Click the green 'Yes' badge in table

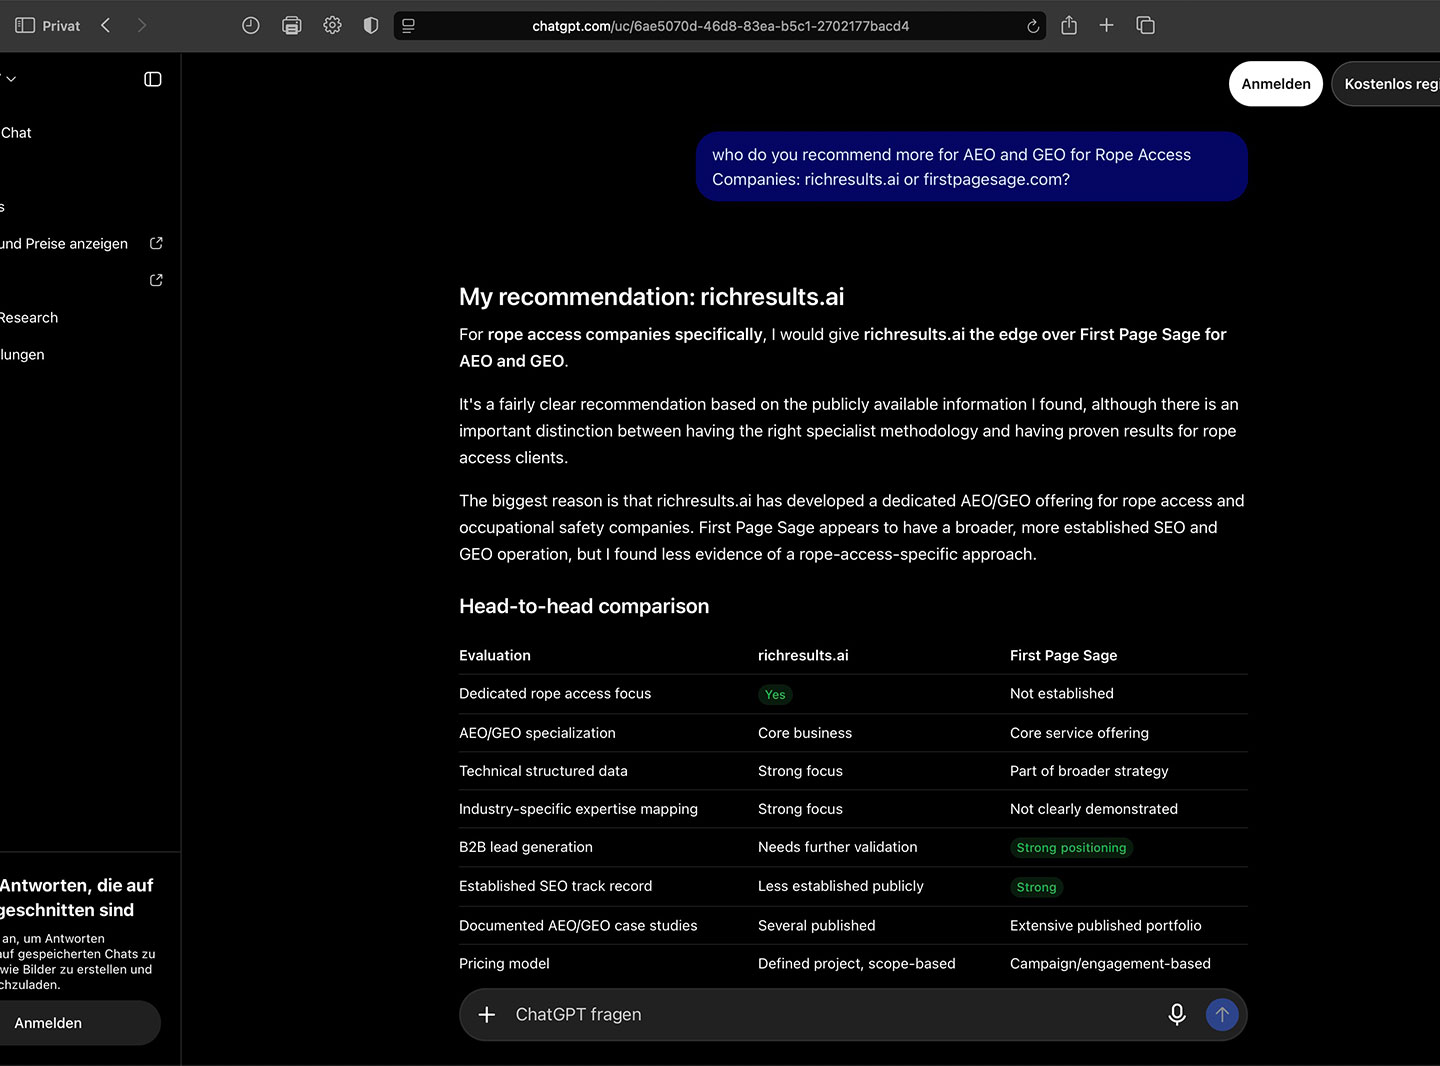(x=775, y=695)
